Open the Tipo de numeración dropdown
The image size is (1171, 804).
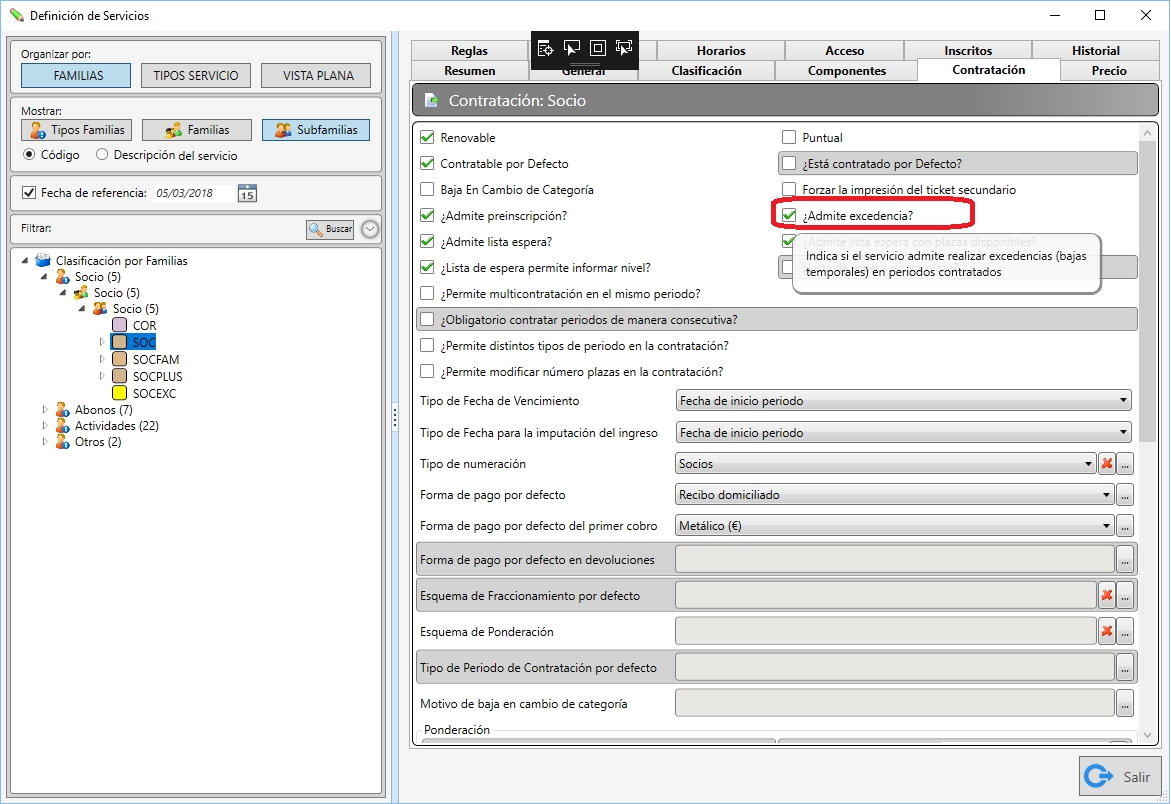pyautogui.click(x=886, y=464)
